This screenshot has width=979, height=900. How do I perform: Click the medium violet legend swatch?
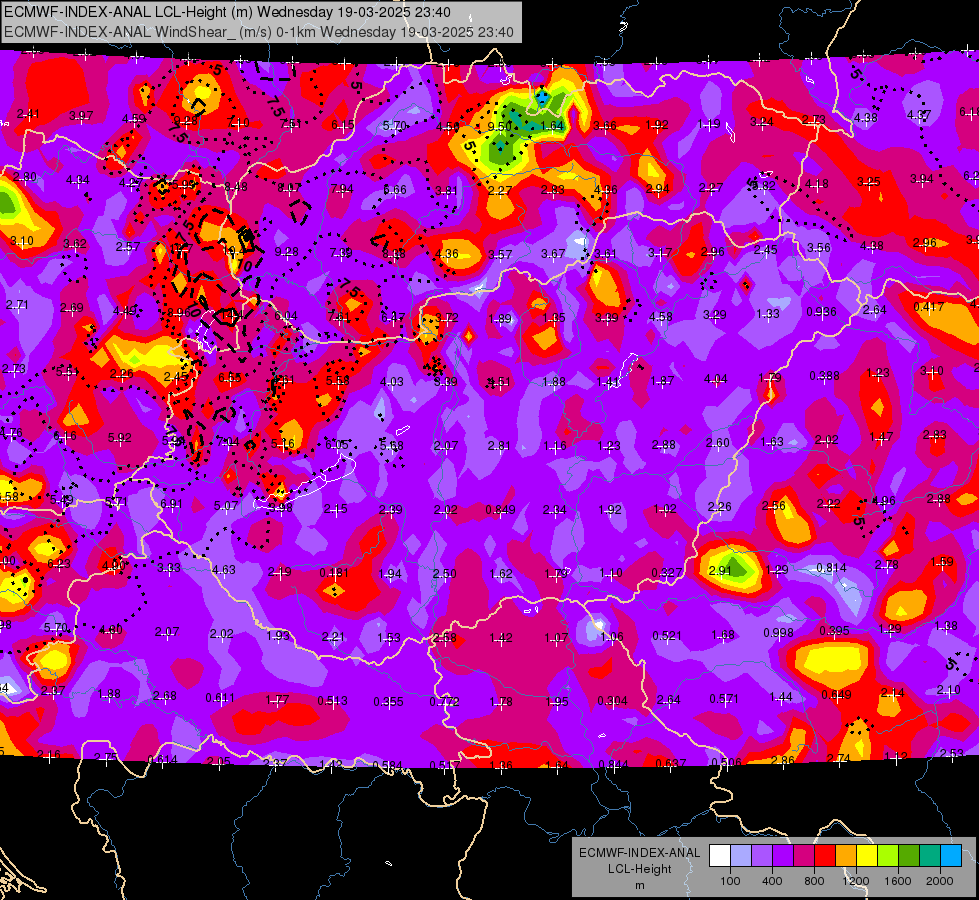click(x=762, y=856)
